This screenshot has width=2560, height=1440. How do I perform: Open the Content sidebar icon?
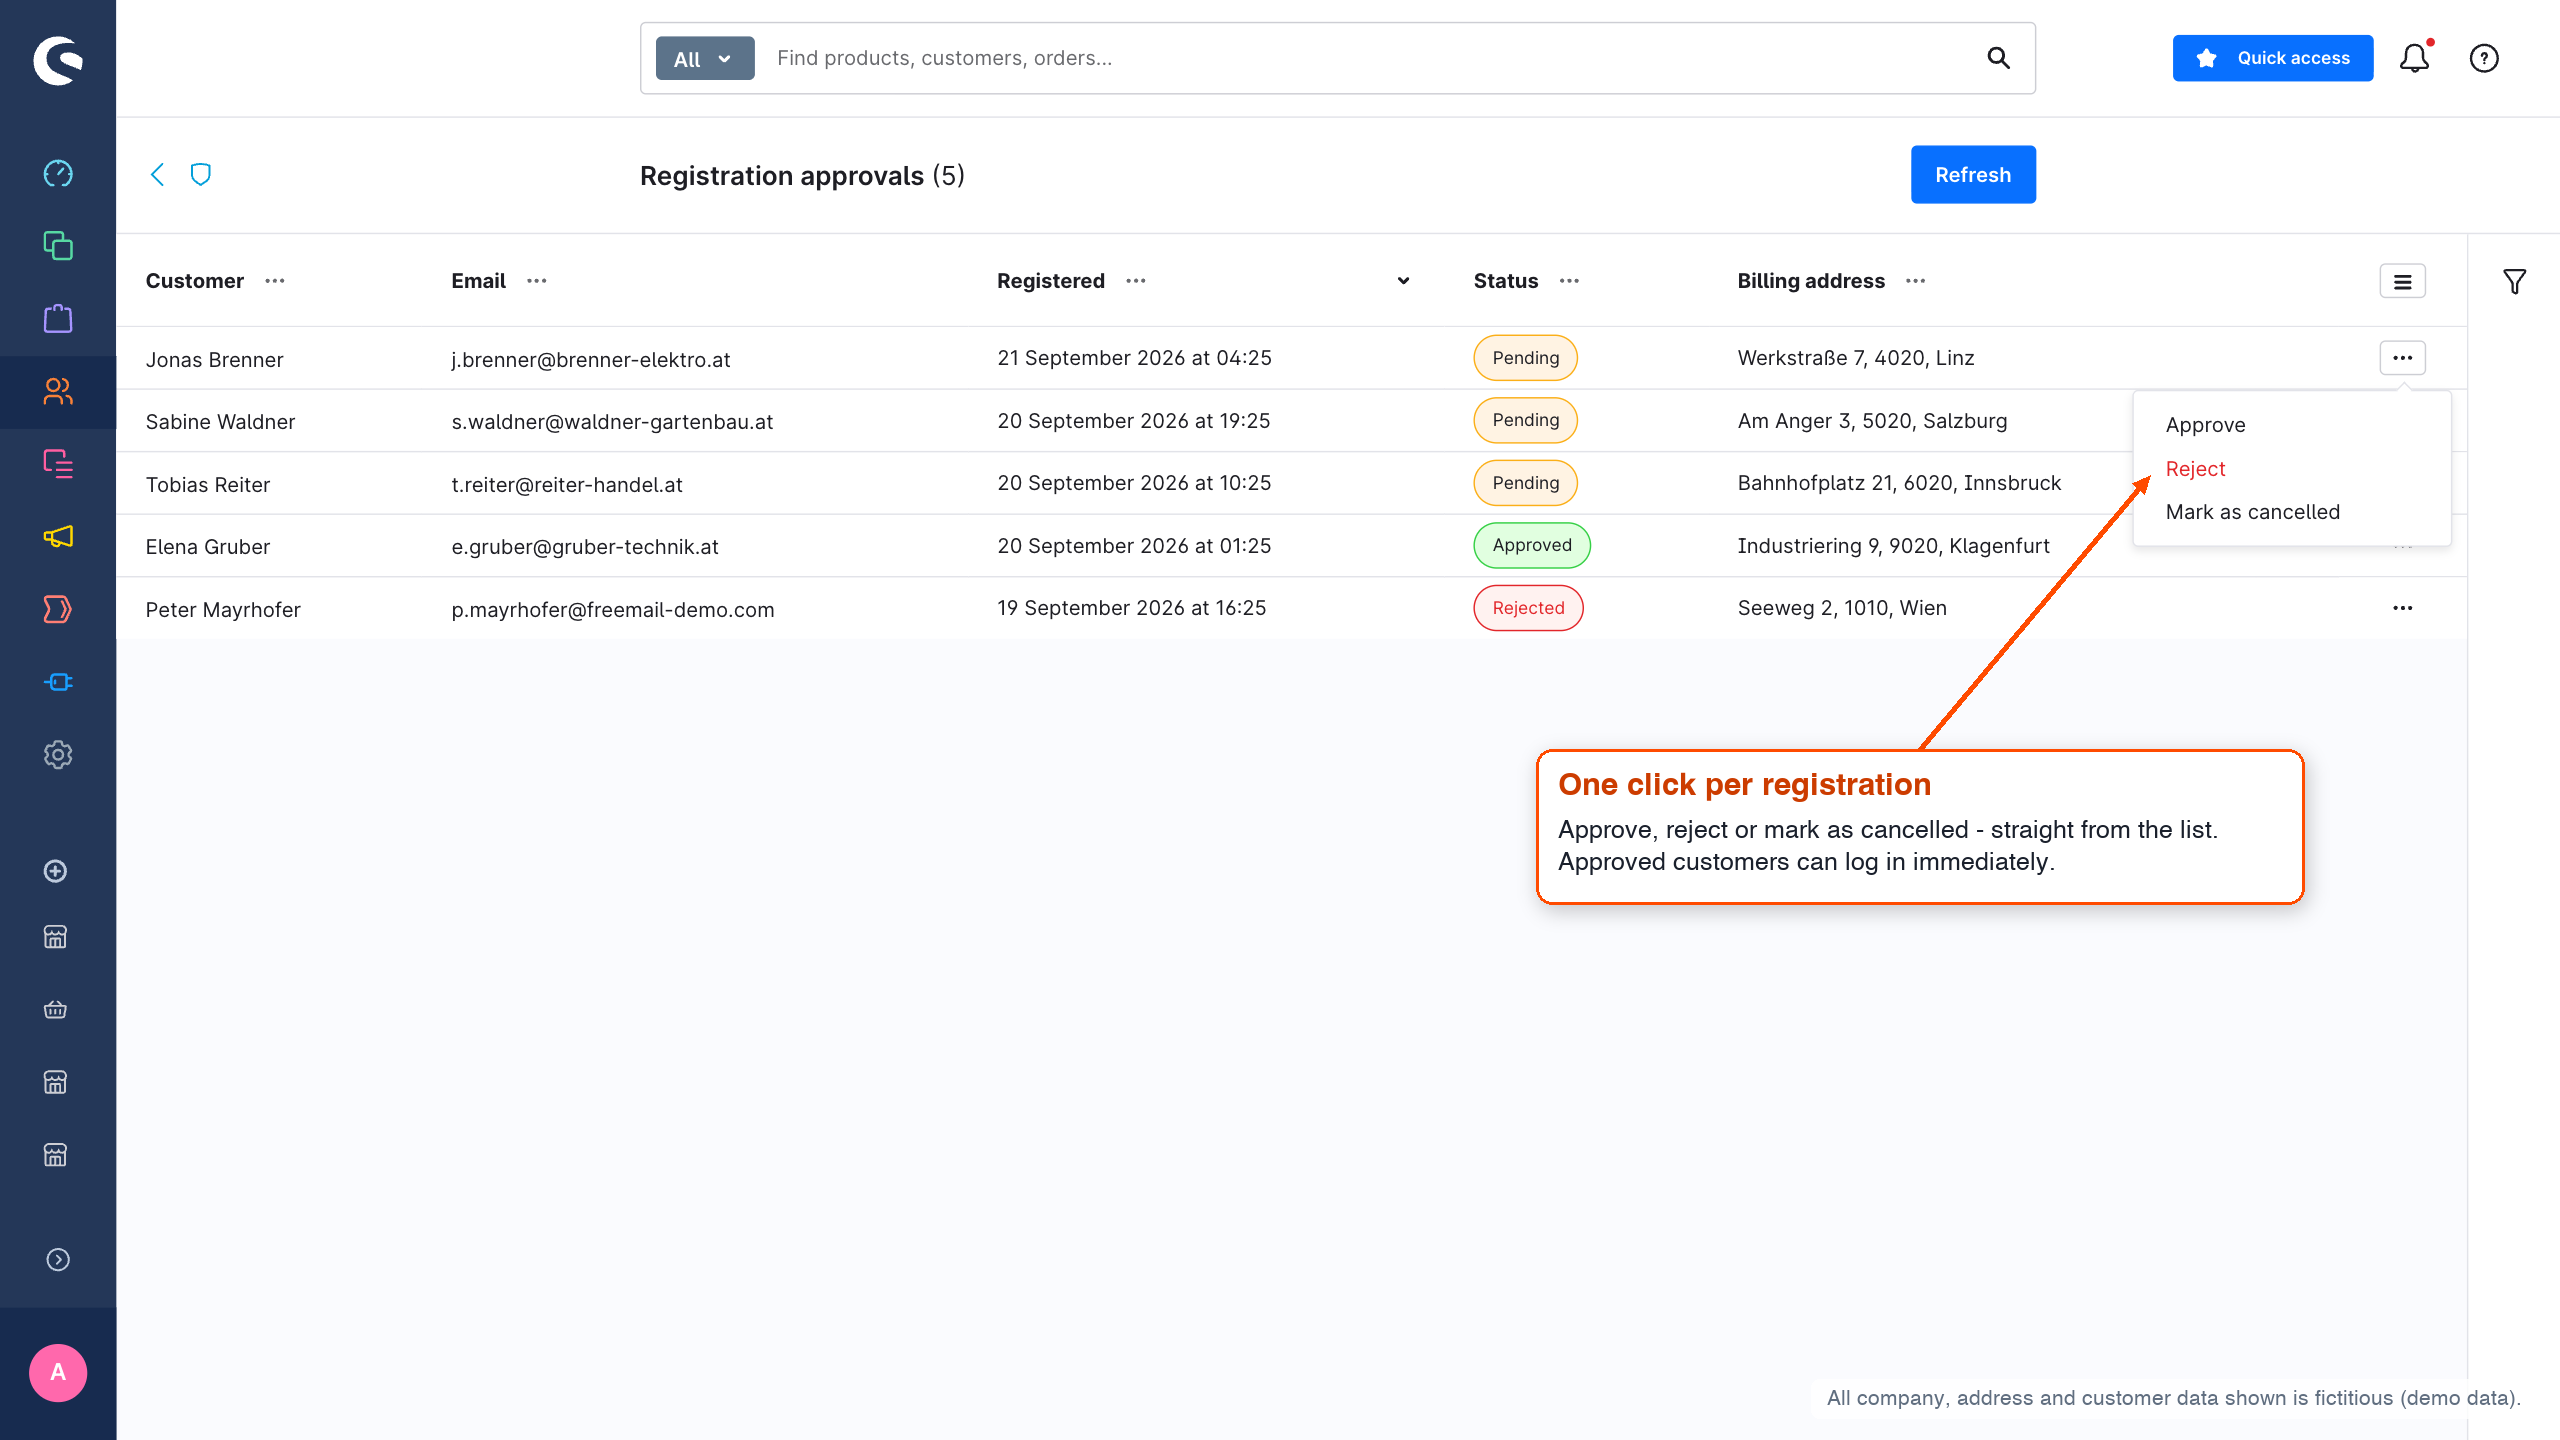pyautogui.click(x=58, y=464)
